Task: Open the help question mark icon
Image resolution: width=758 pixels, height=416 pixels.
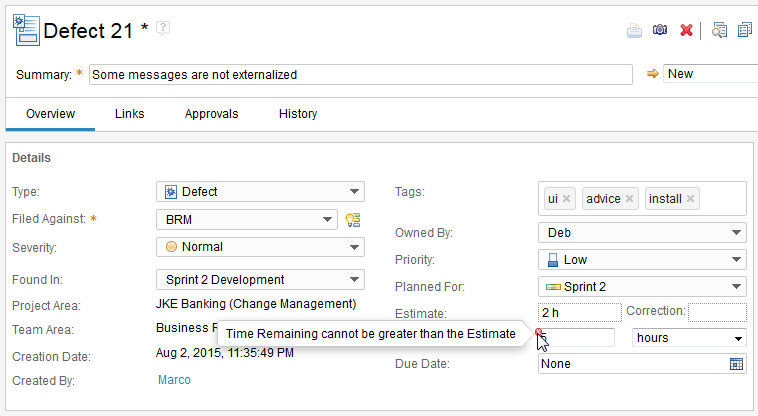Action: point(163,28)
